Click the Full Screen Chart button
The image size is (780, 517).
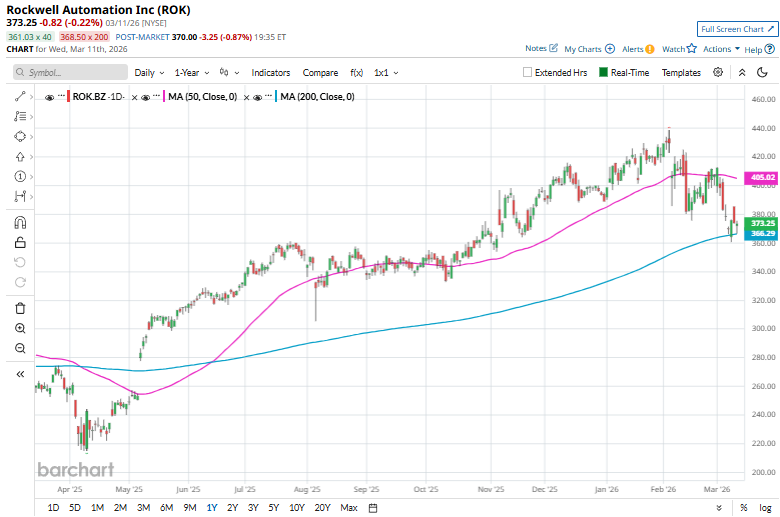[736, 30]
